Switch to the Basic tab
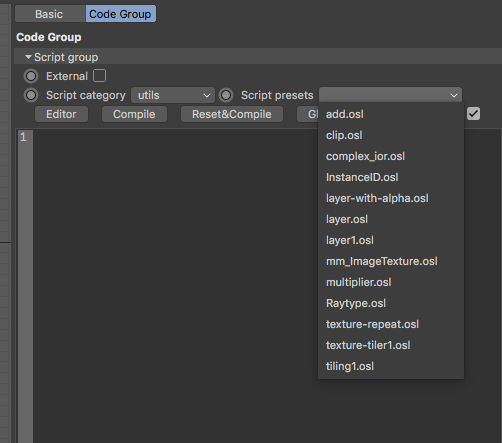The width and height of the screenshot is (502, 443). (x=50, y=14)
